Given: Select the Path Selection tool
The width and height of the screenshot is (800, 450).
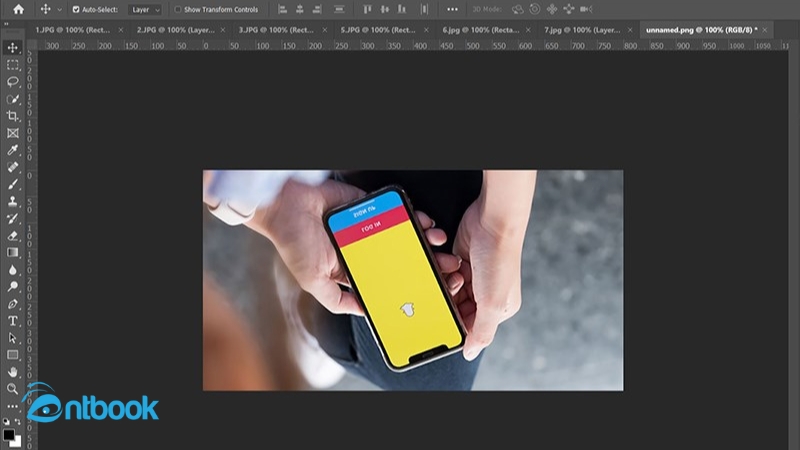Looking at the screenshot, I should coord(13,338).
